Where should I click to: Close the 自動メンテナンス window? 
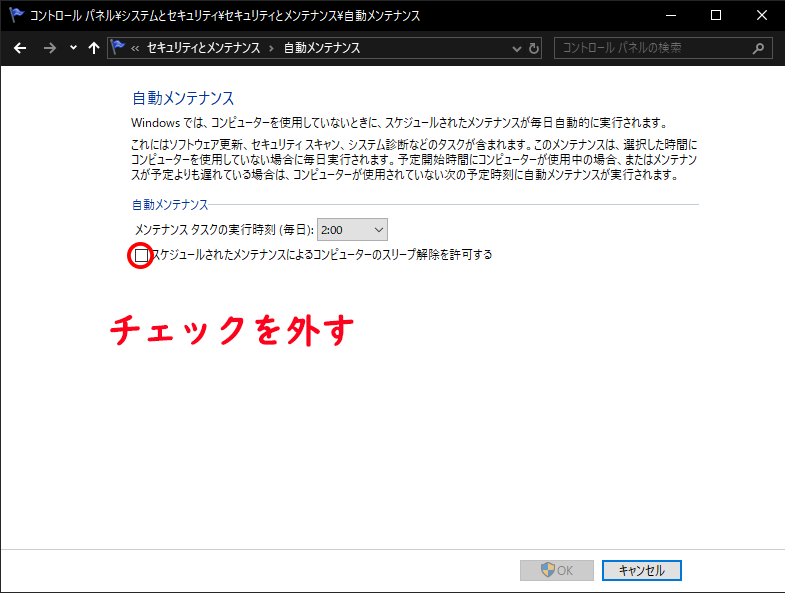(x=762, y=16)
